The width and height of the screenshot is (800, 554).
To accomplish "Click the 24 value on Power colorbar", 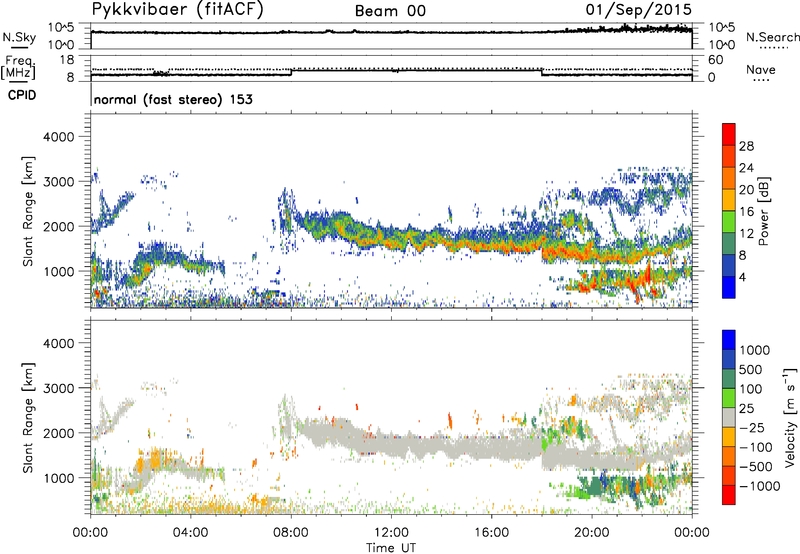I will [746, 168].
